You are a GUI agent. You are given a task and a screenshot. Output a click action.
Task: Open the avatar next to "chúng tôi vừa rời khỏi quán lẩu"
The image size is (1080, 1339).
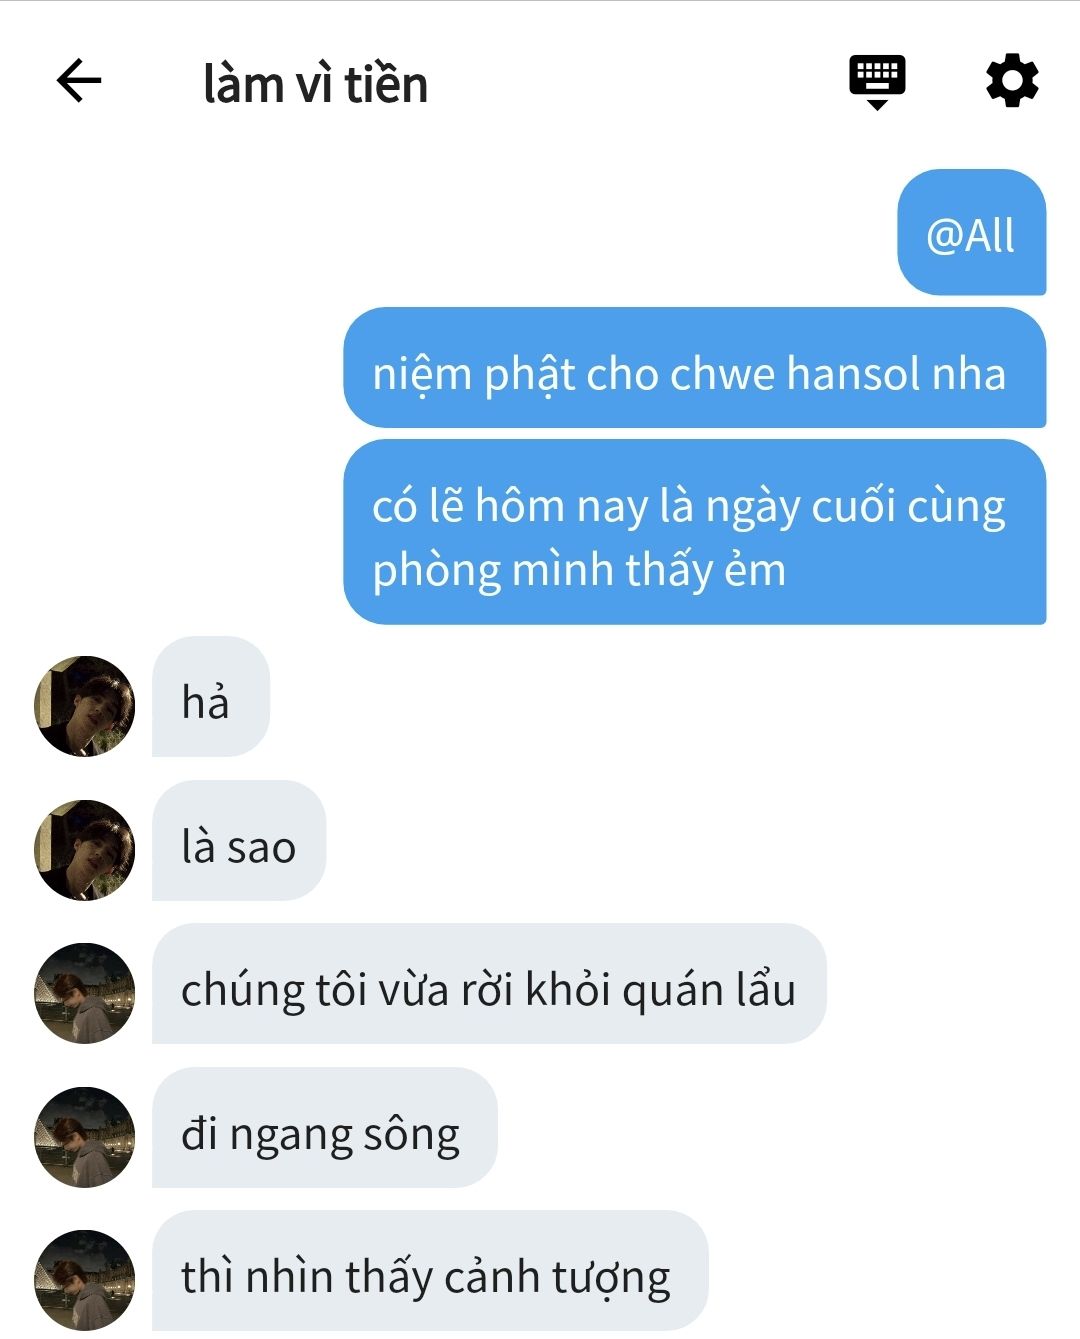pos(85,993)
